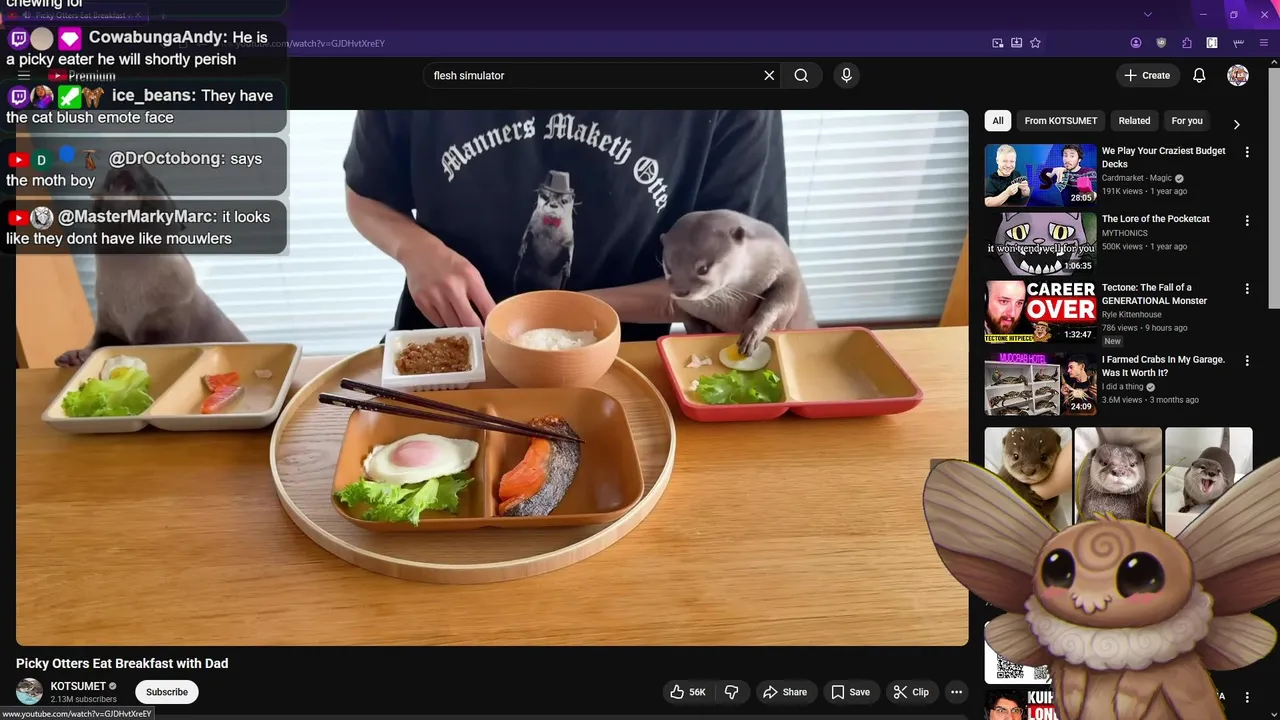This screenshot has width=1280, height=720.
Task: Click the magnifying glass search button
Action: (801, 75)
